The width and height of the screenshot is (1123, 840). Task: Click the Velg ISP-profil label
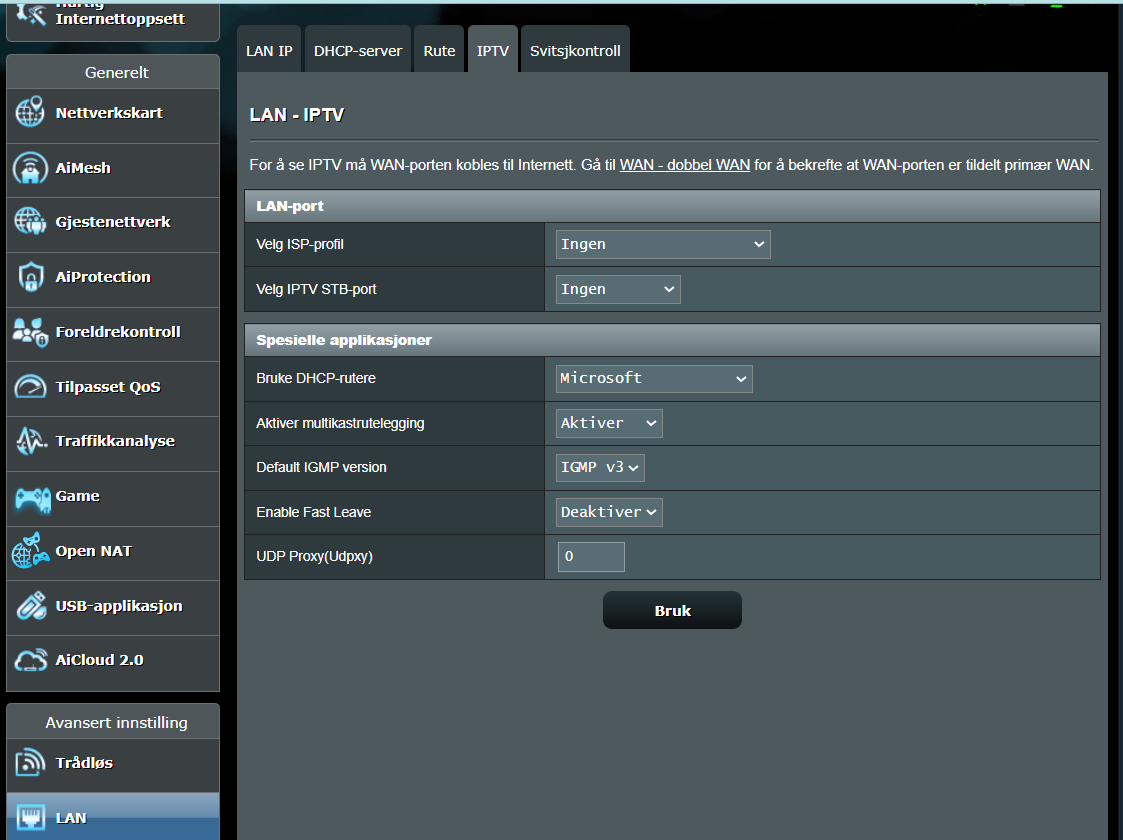(300, 244)
